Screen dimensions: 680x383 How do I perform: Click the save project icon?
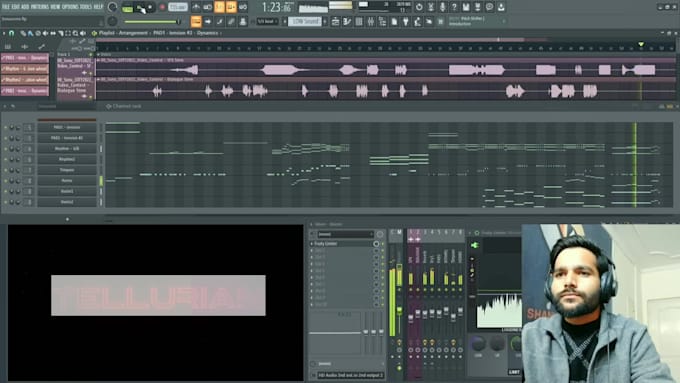coord(466,7)
